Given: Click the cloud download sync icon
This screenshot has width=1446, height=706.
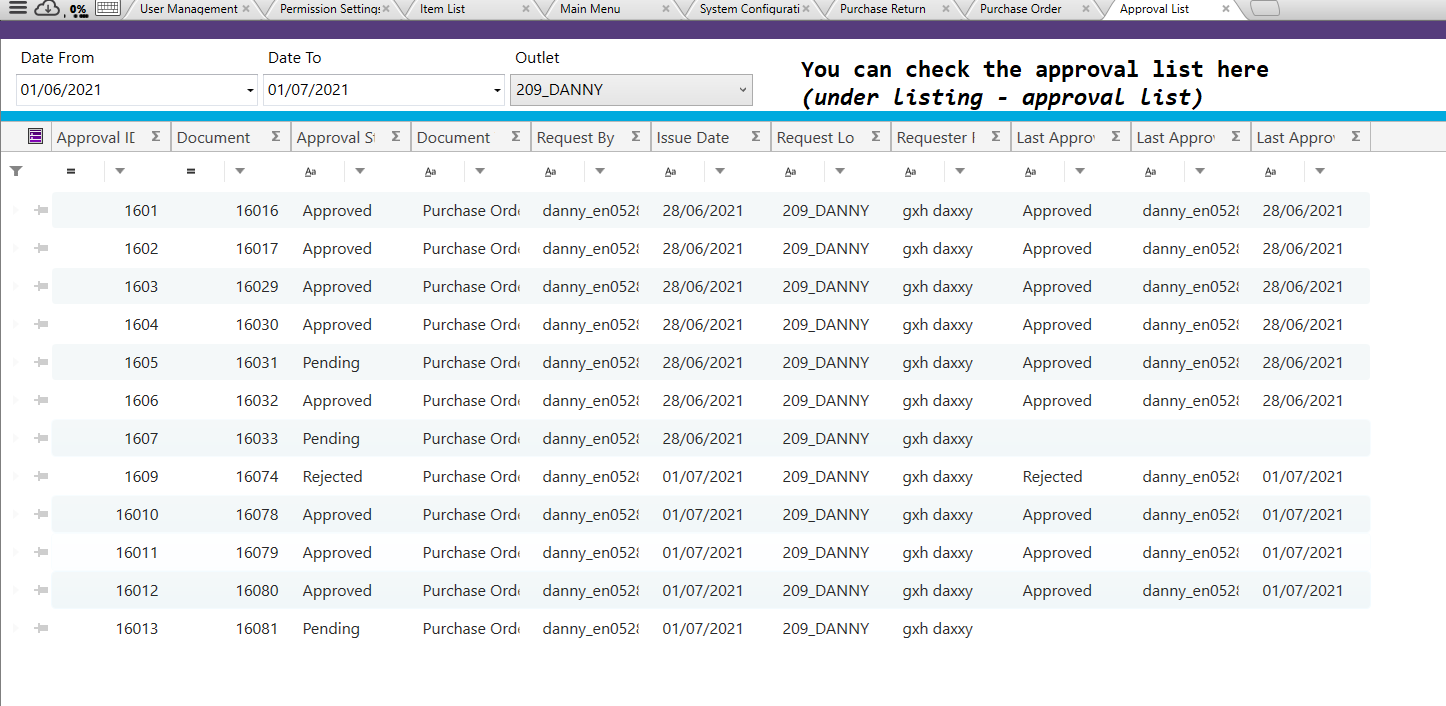Looking at the screenshot, I should pos(47,9).
